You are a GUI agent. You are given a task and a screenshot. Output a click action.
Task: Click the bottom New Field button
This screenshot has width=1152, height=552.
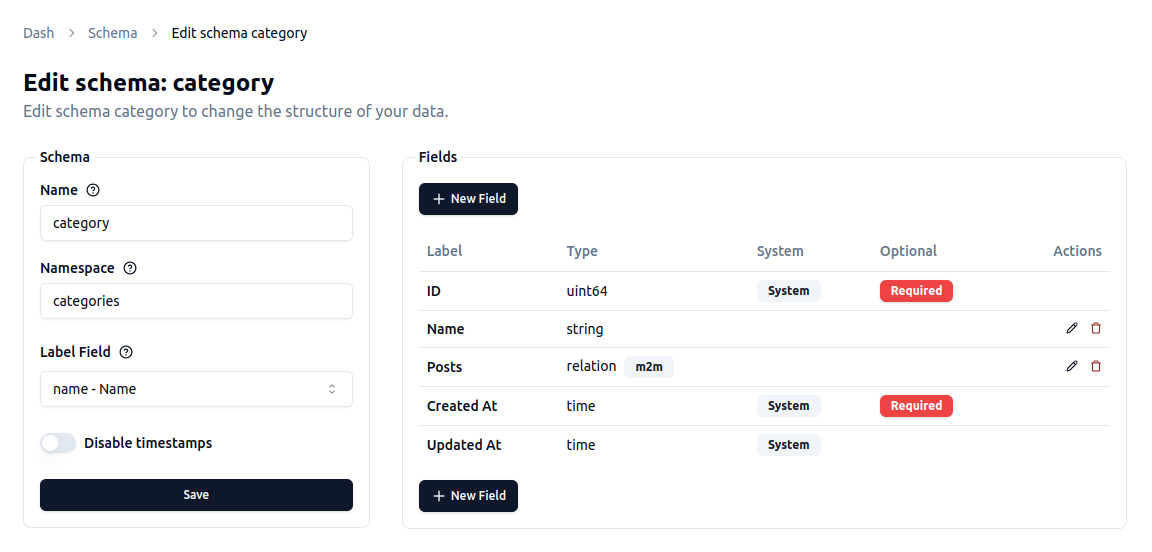(x=468, y=496)
